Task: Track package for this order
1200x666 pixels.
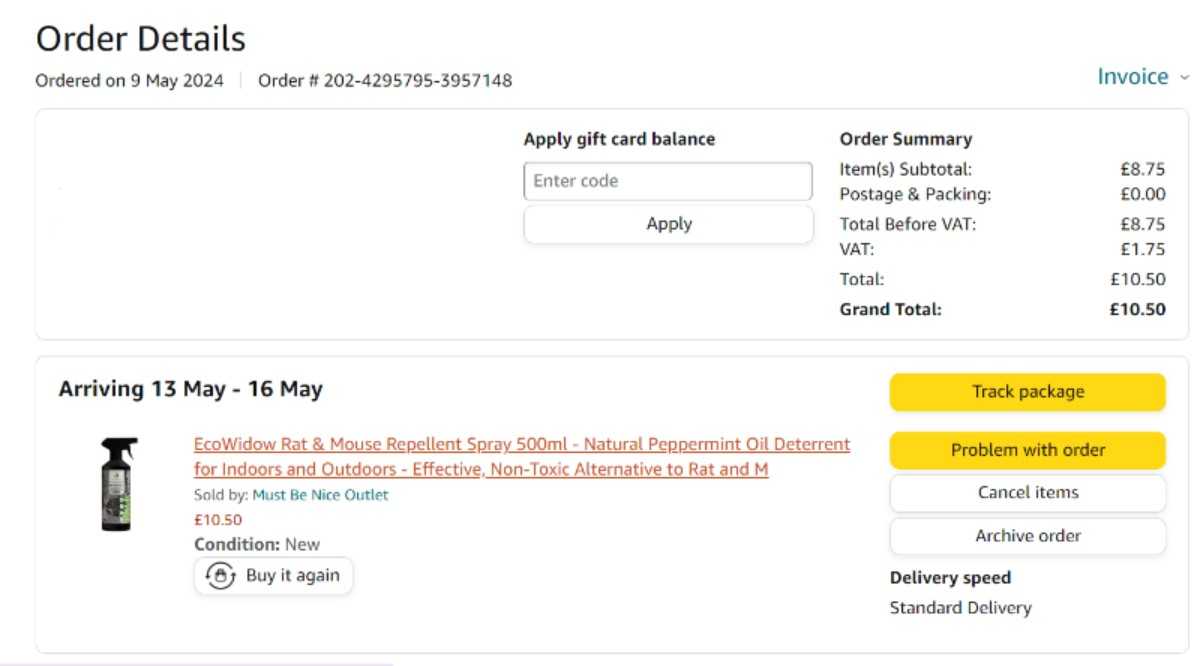Action: 1028,392
